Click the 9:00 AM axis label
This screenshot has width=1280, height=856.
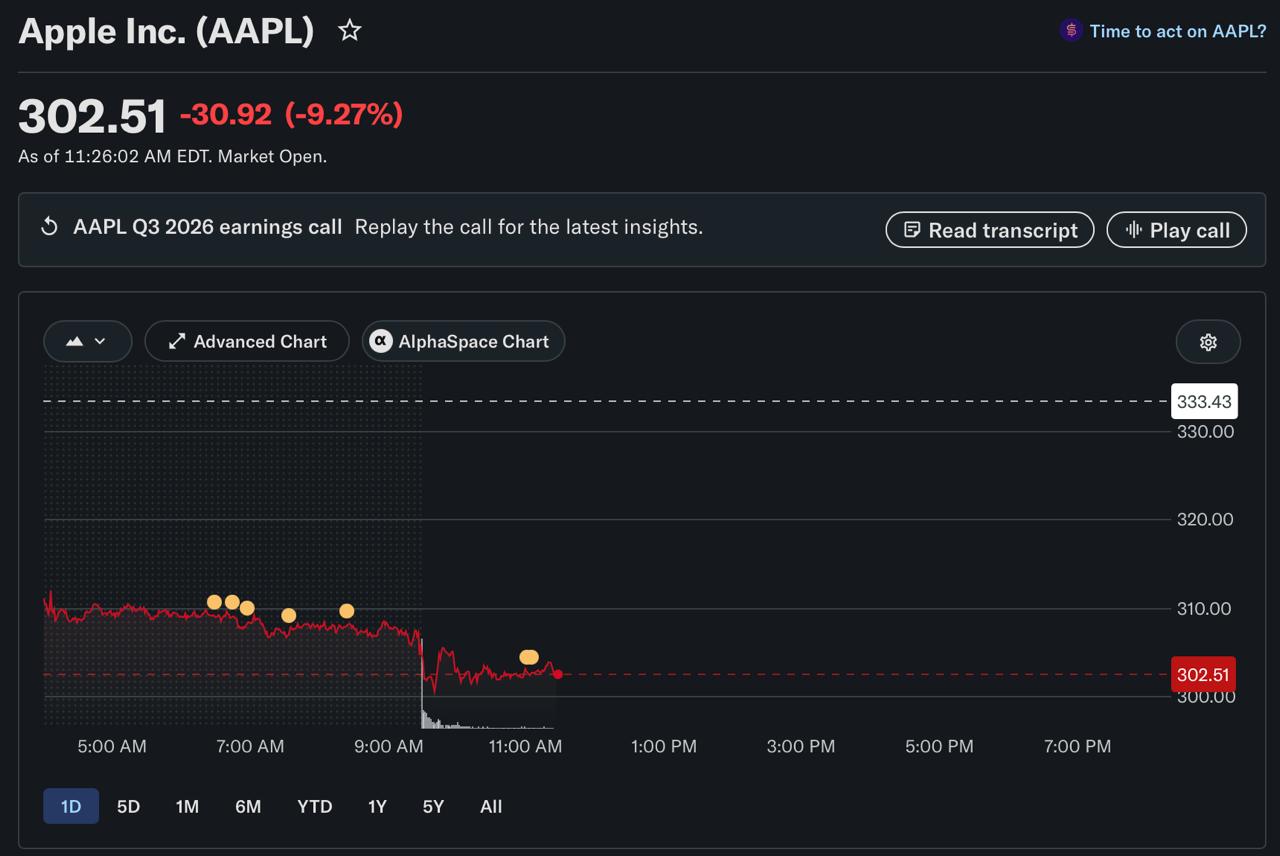[388, 746]
